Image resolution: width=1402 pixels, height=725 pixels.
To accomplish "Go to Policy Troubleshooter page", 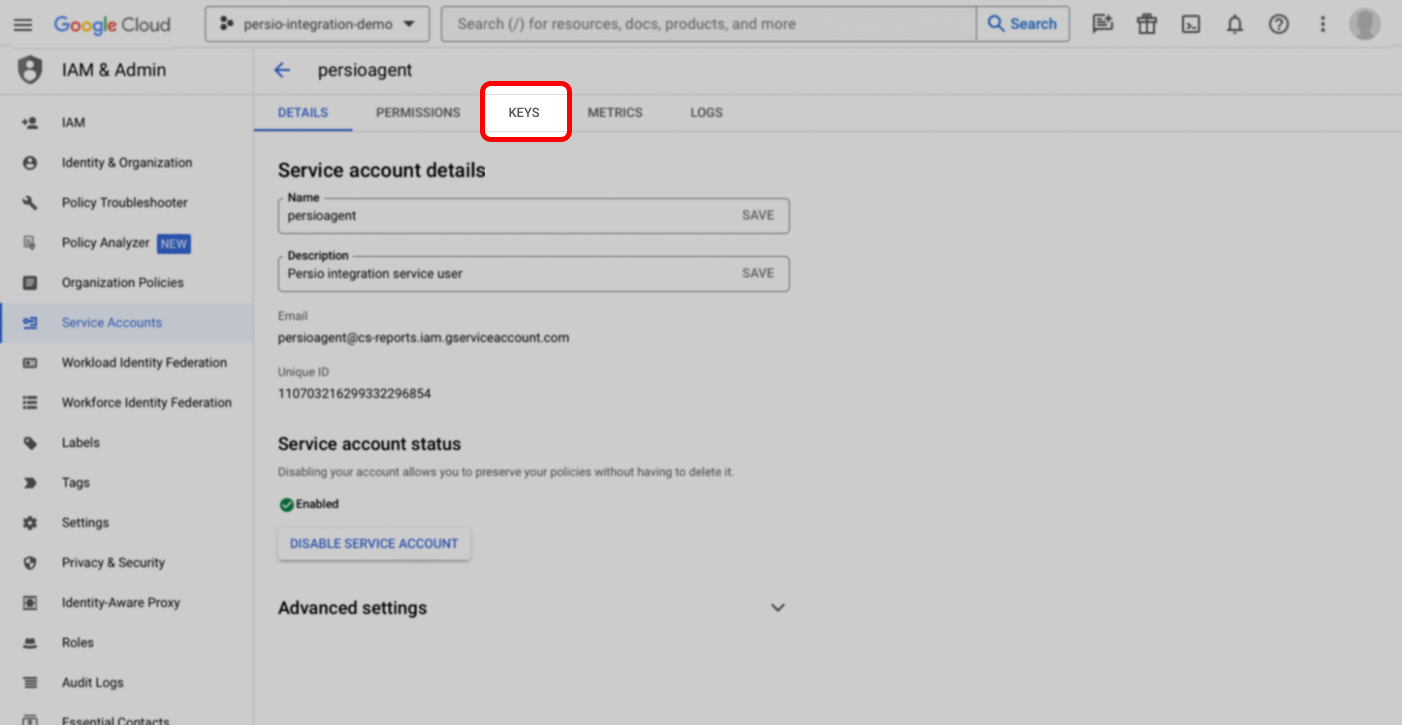I will click(124, 203).
